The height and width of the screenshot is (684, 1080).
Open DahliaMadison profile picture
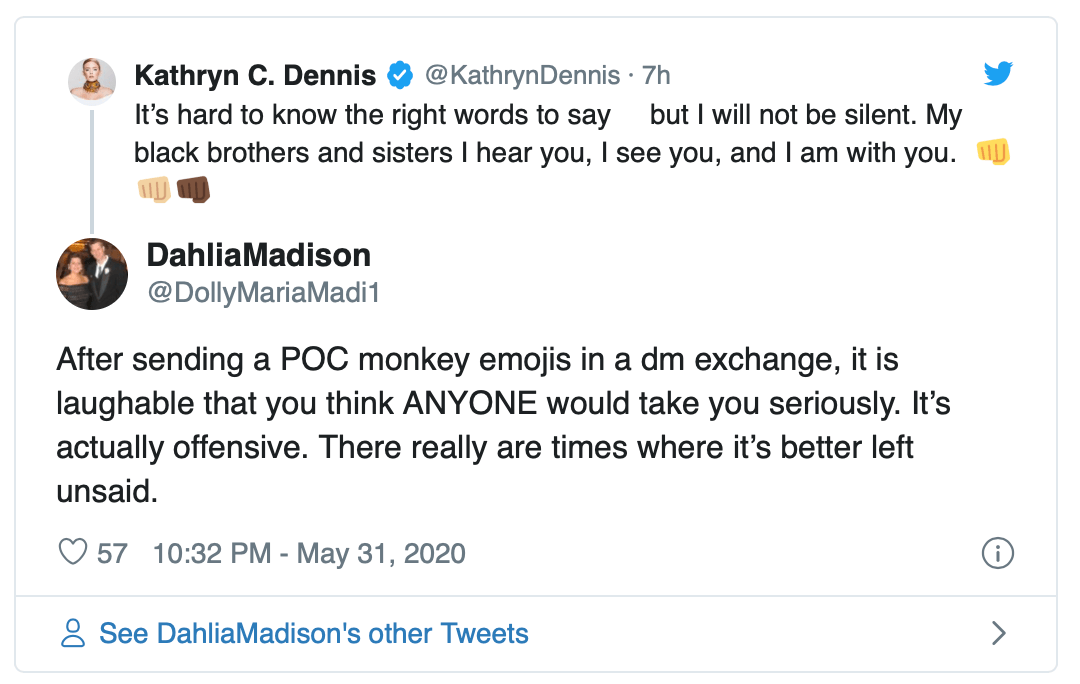[x=92, y=273]
